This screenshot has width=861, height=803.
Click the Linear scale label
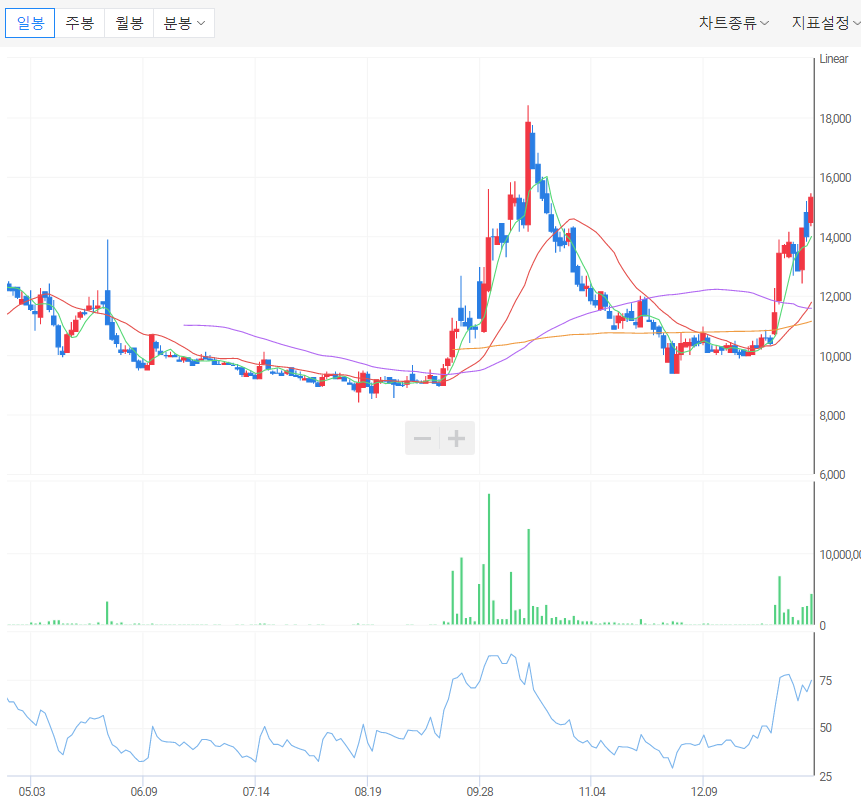[x=834, y=59]
